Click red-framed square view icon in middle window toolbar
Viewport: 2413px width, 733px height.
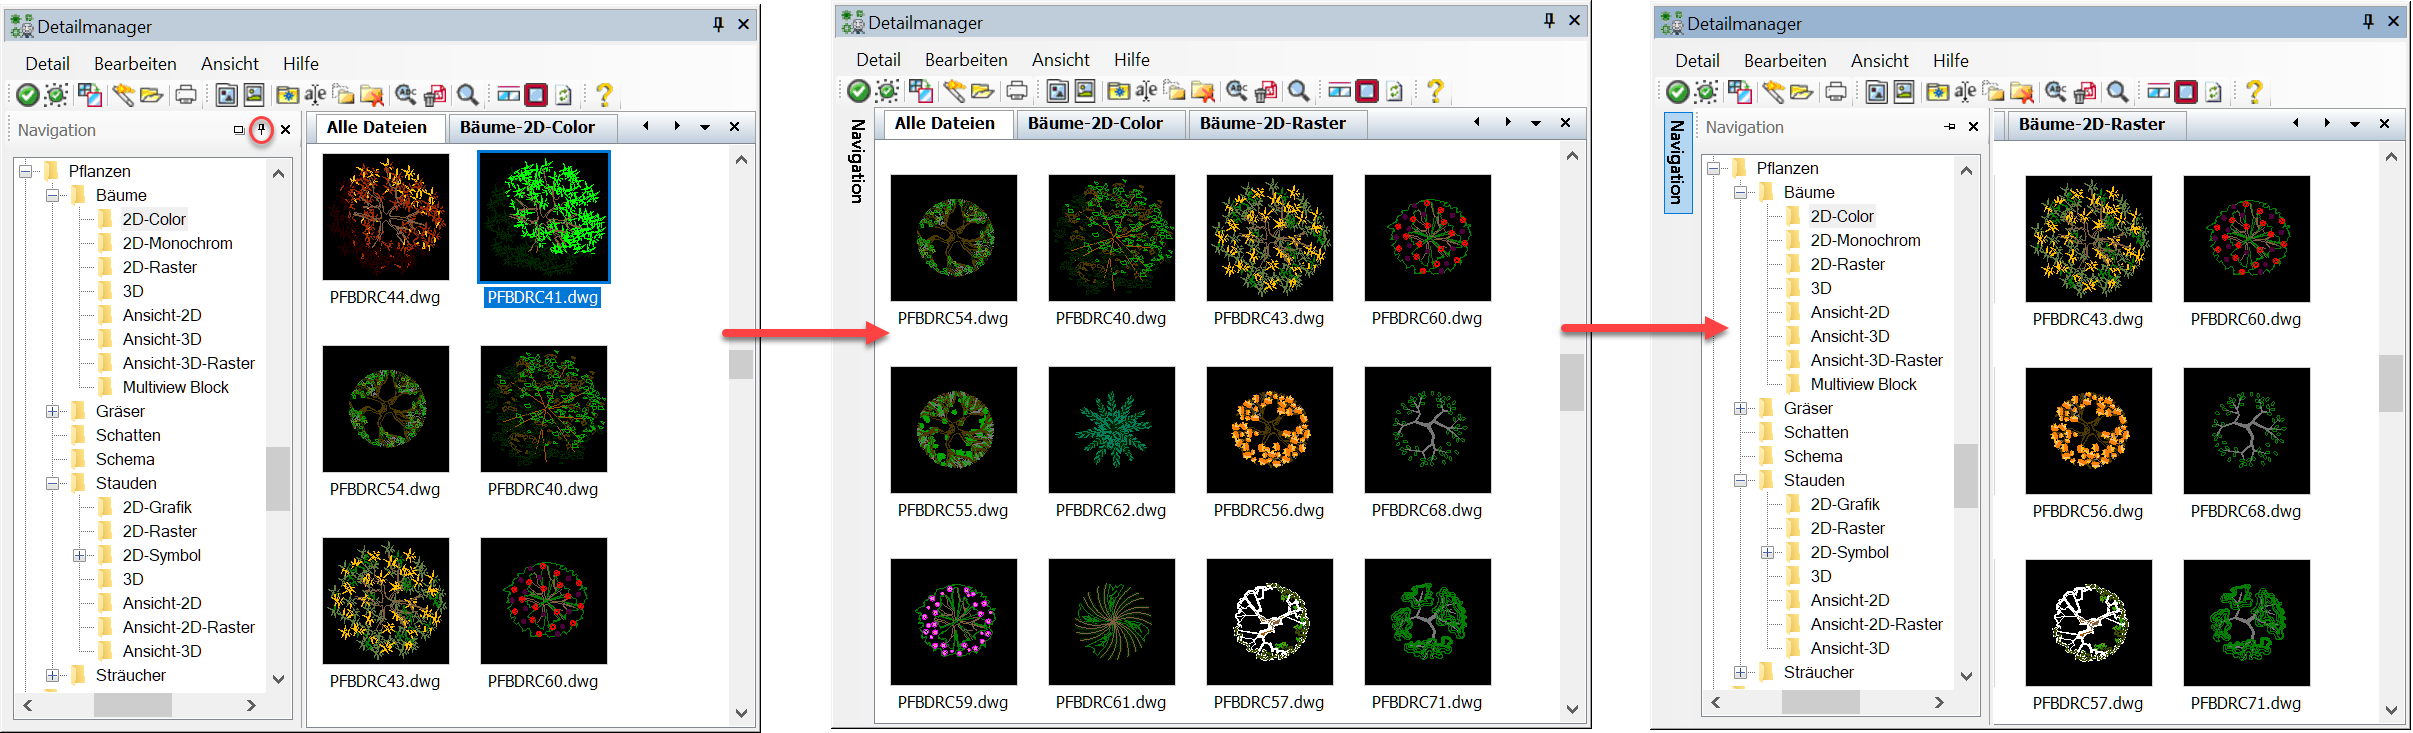coord(1367,92)
